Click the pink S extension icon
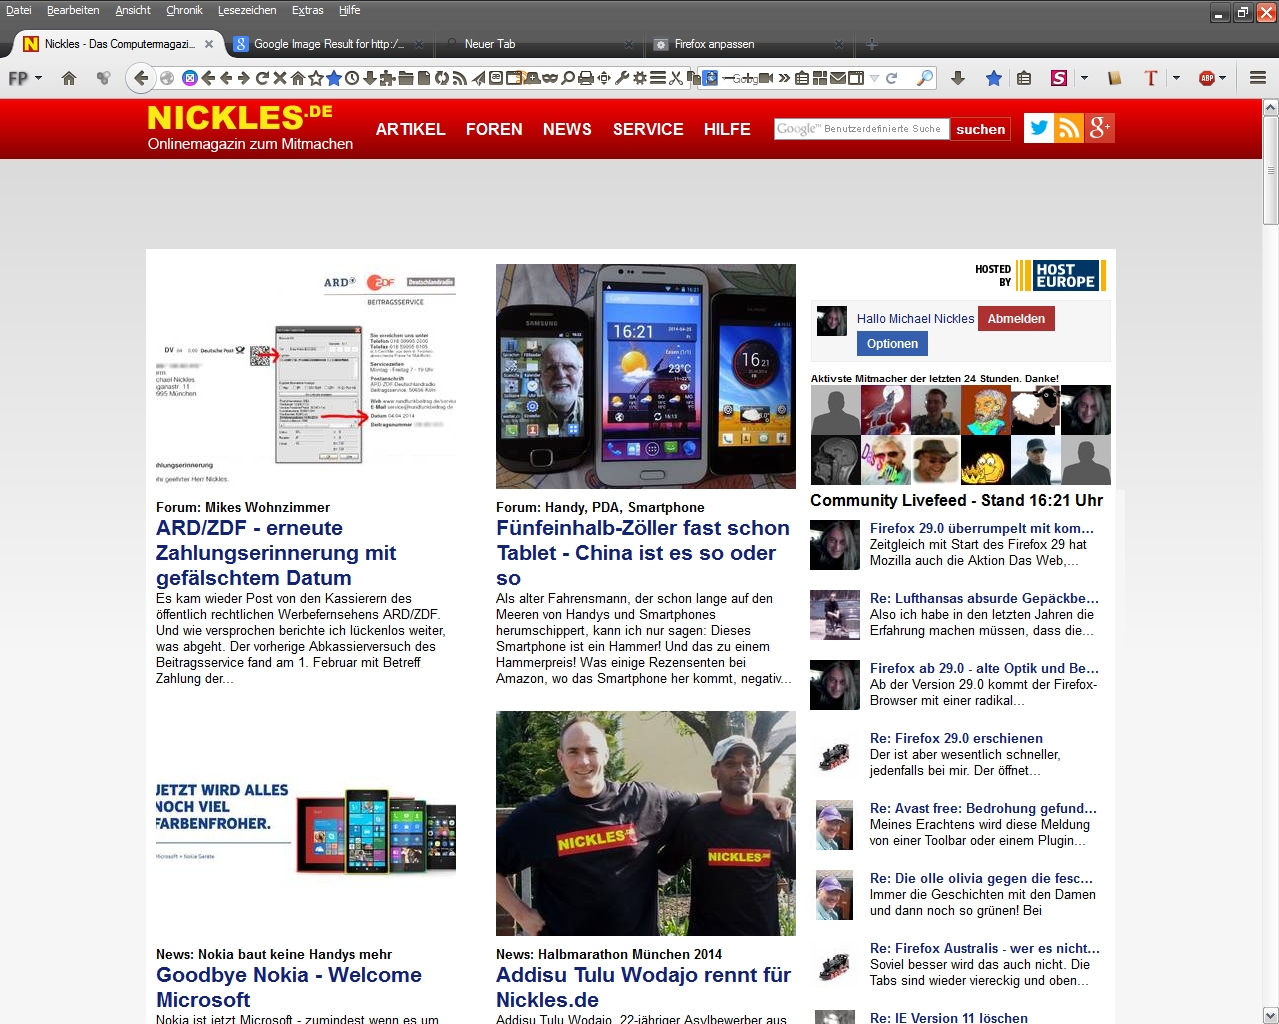This screenshot has height=1024, width=1279. pos(1058,78)
